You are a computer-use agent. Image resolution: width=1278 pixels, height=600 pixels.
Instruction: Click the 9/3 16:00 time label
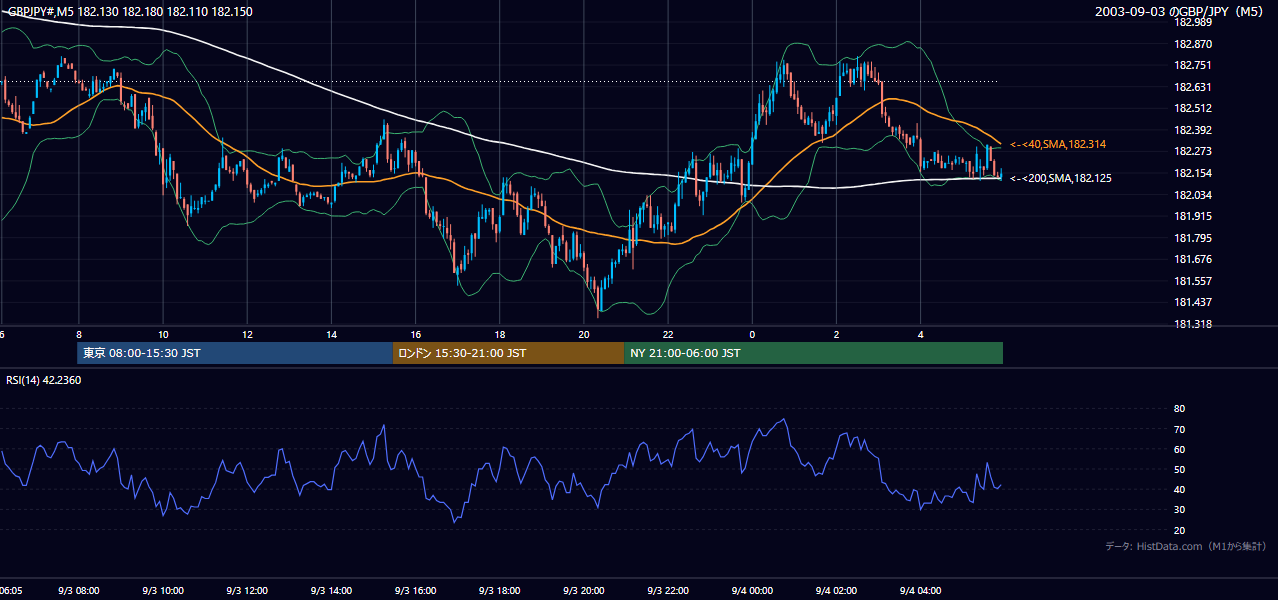[x=415, y=591]
